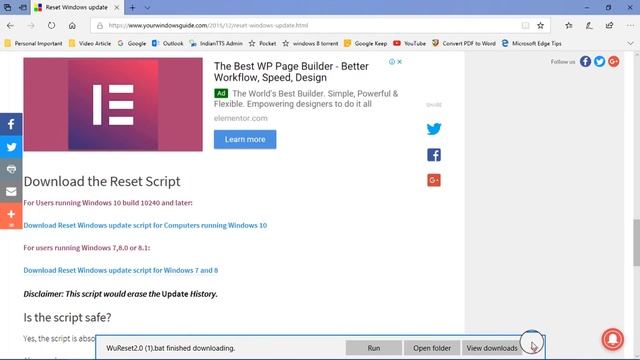Close the ad with the X icon
Screen dimensions: 640x360
pyautogui.click(x=400, y=62)
